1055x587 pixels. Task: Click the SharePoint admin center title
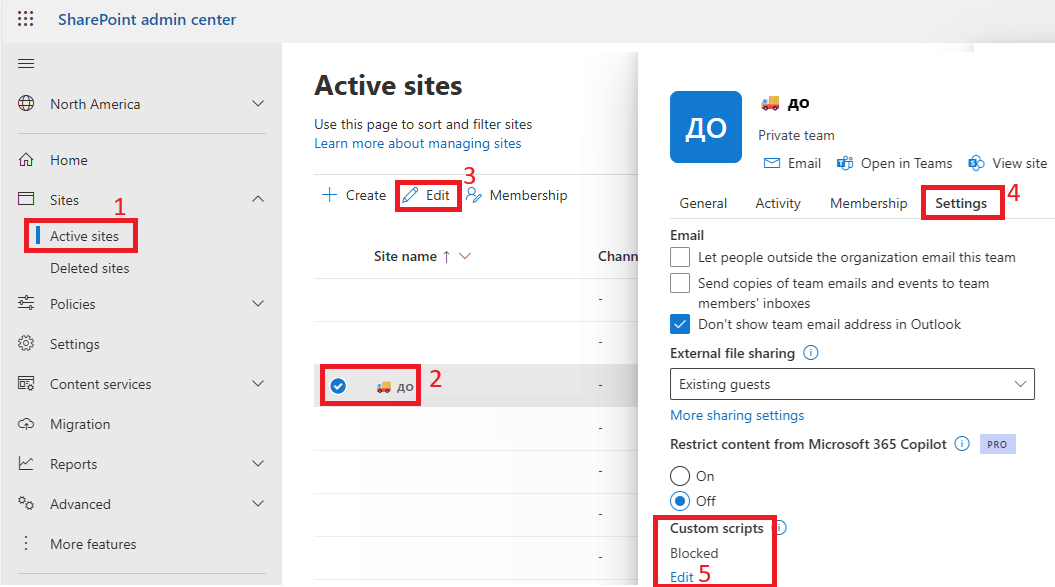[147, 20]
